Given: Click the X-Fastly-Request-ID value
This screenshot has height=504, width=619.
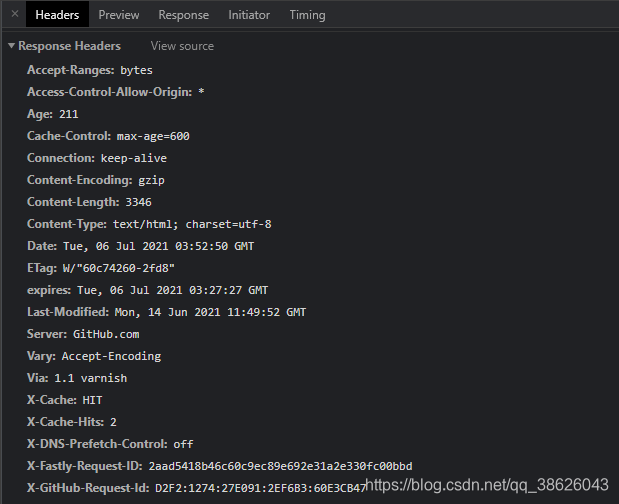Looking at the screenshot, I should pyautogui.click(x=280, y=467).
